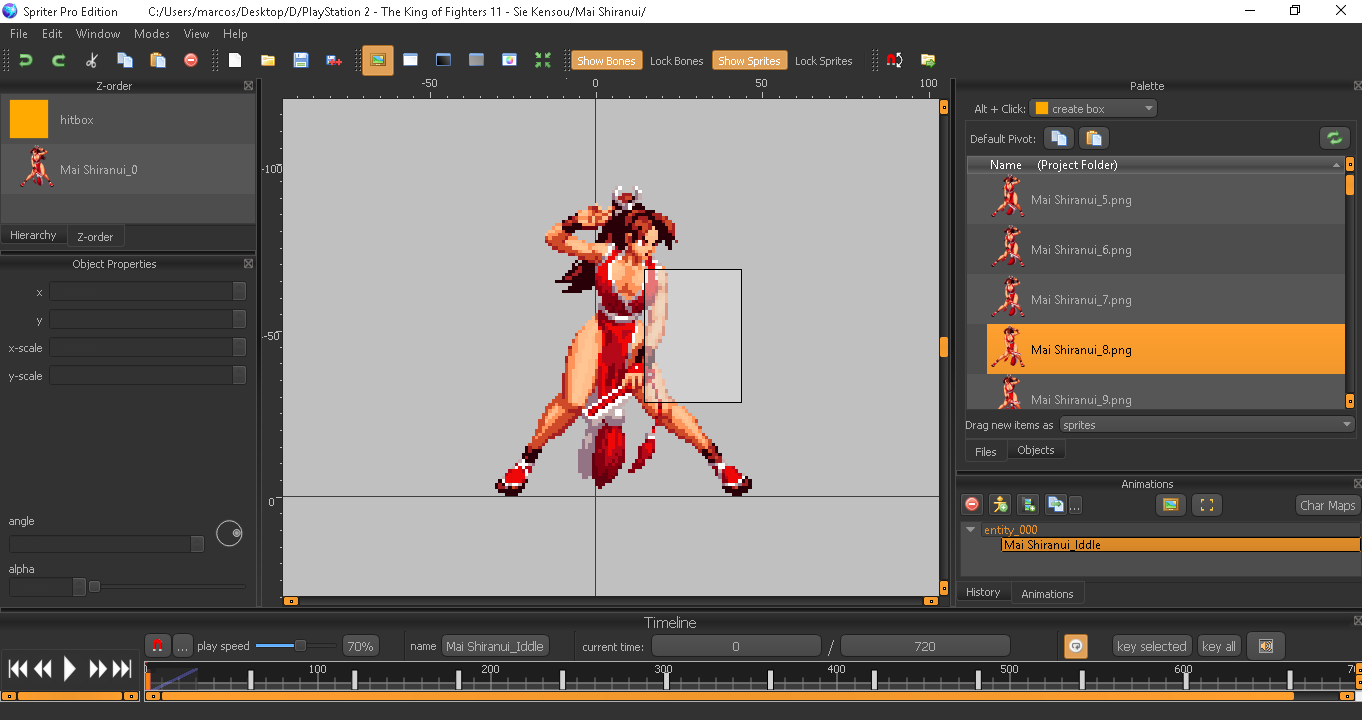Toggle the orange loop button in timeline
The image size is (1362, 720).
tap(1076, 646)
